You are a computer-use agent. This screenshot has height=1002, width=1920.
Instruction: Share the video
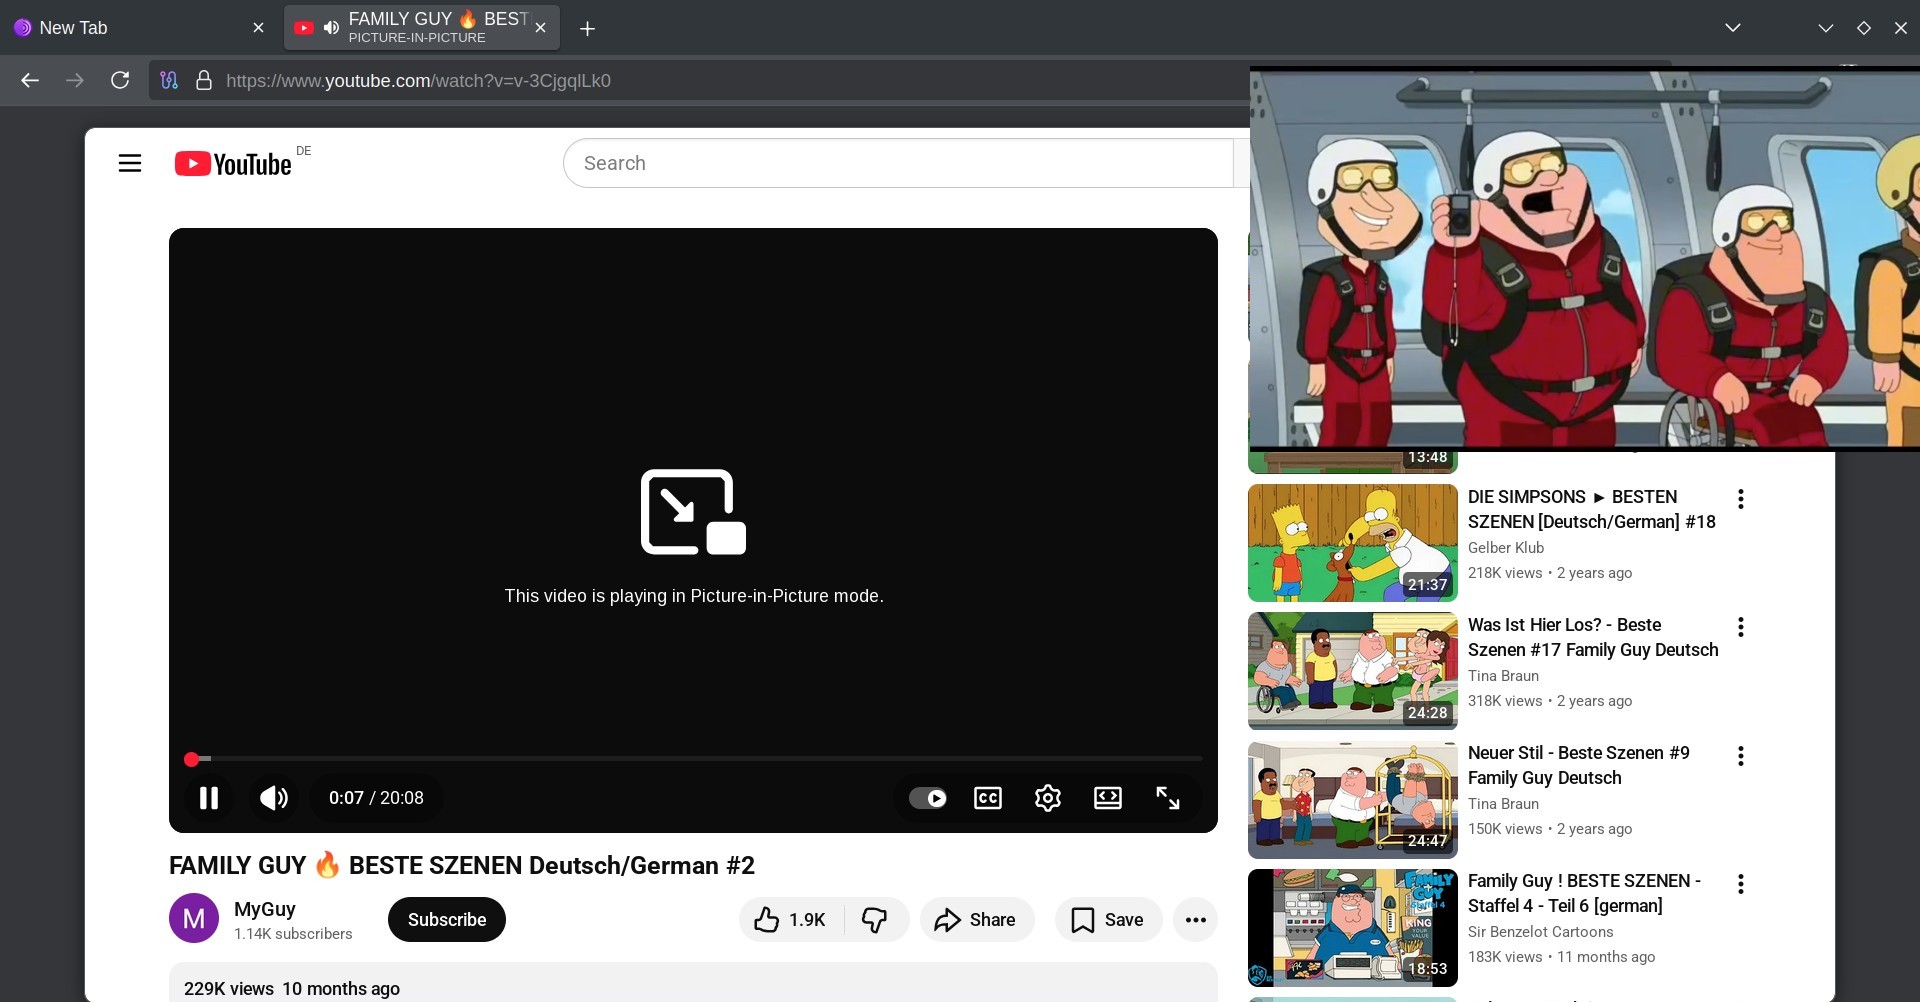point(976,920)
